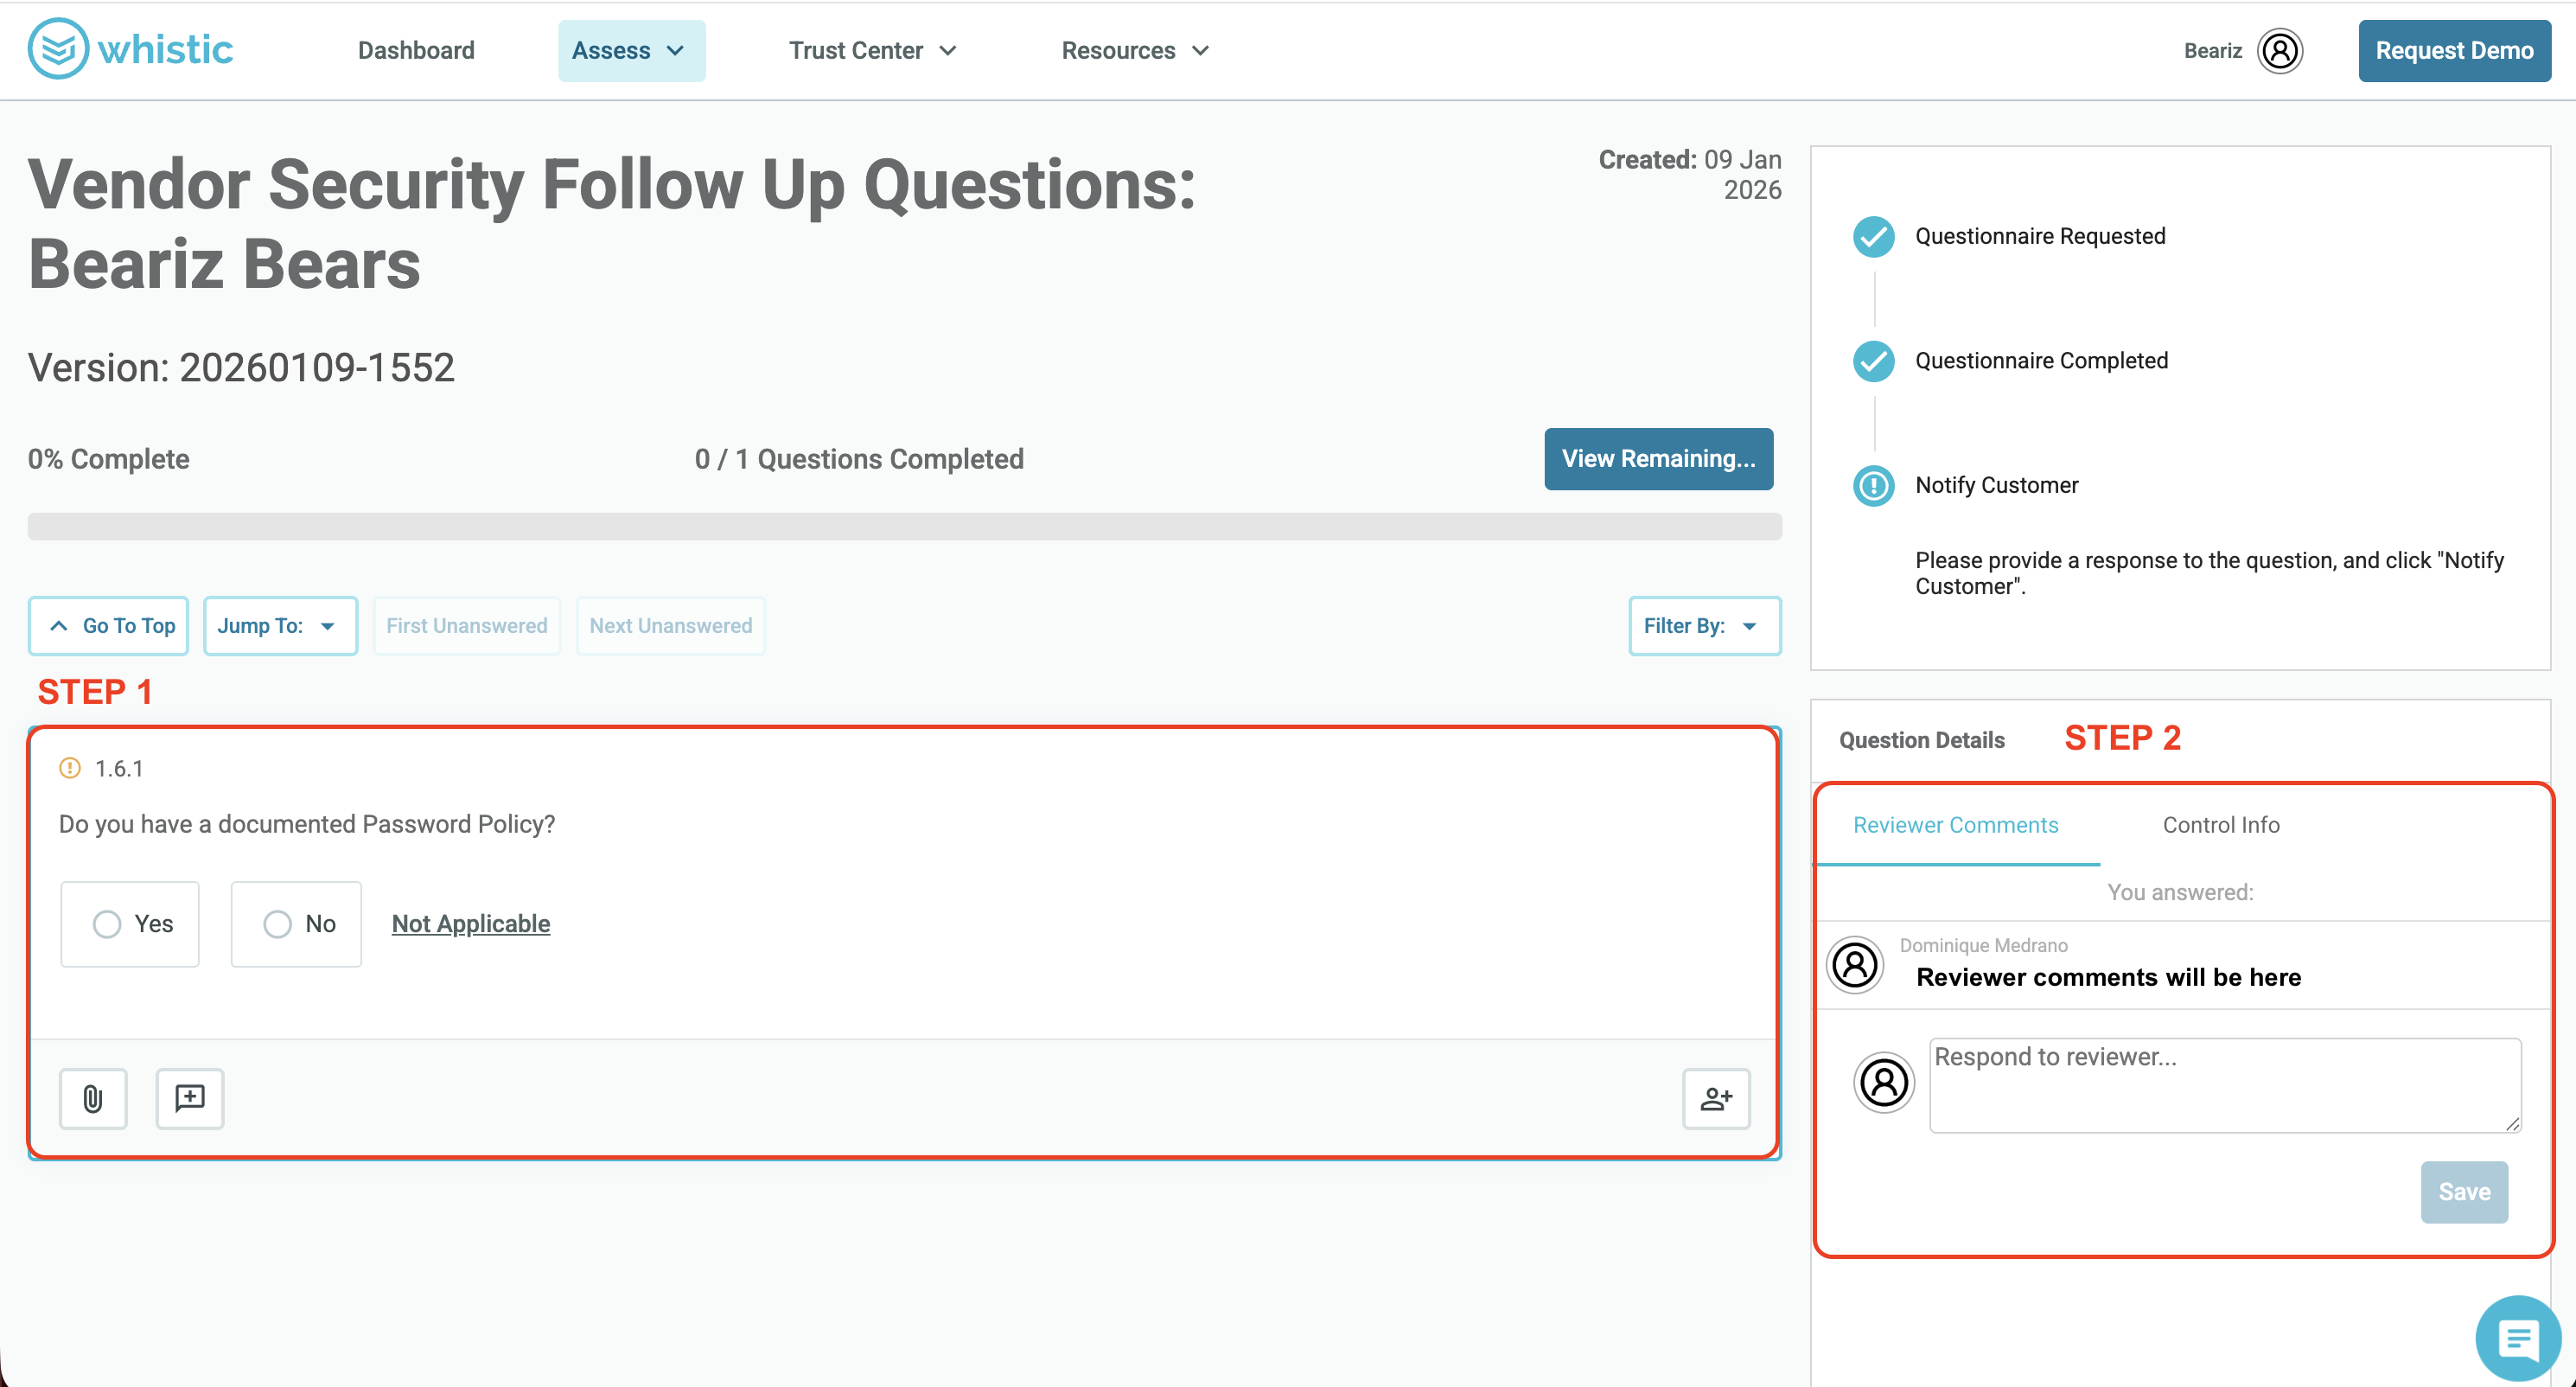Click the warning icon beside 1.6.1
Image resolution: width=2576 pixels, height=1387 pixels.
(x=70, y=768)
